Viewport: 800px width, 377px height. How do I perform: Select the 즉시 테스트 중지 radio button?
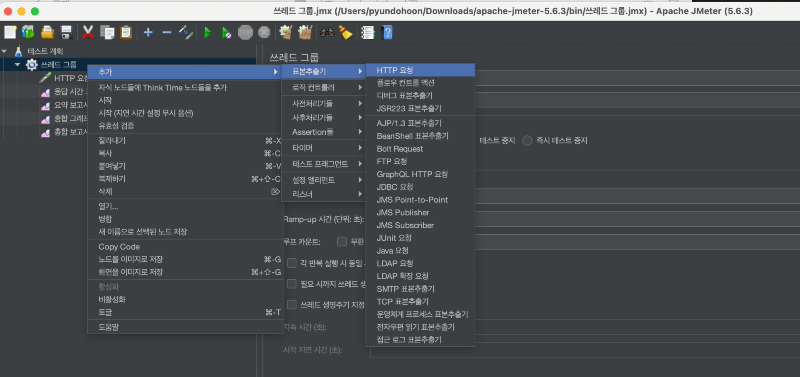(528, 140)
